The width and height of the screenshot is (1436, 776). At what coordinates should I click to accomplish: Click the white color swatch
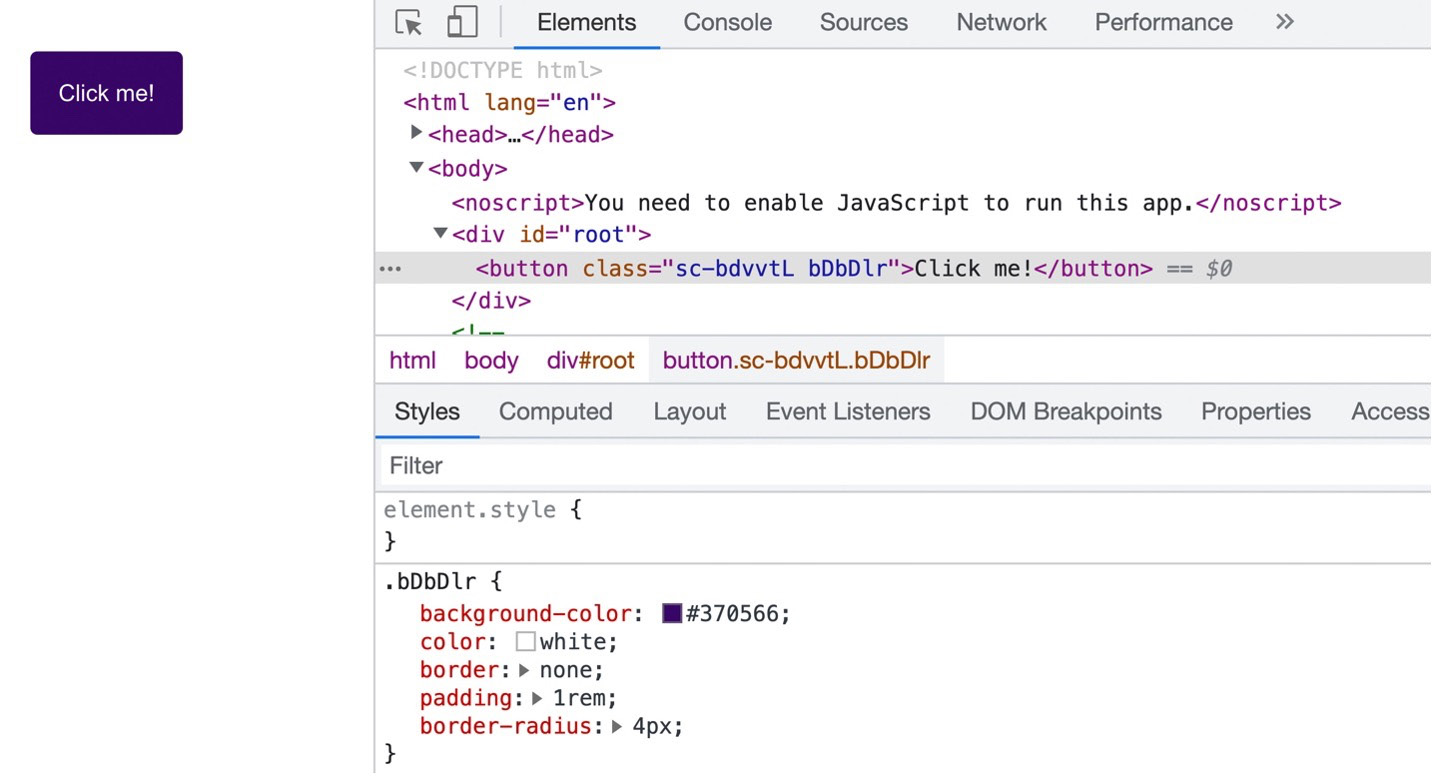[x=525, y=641]
